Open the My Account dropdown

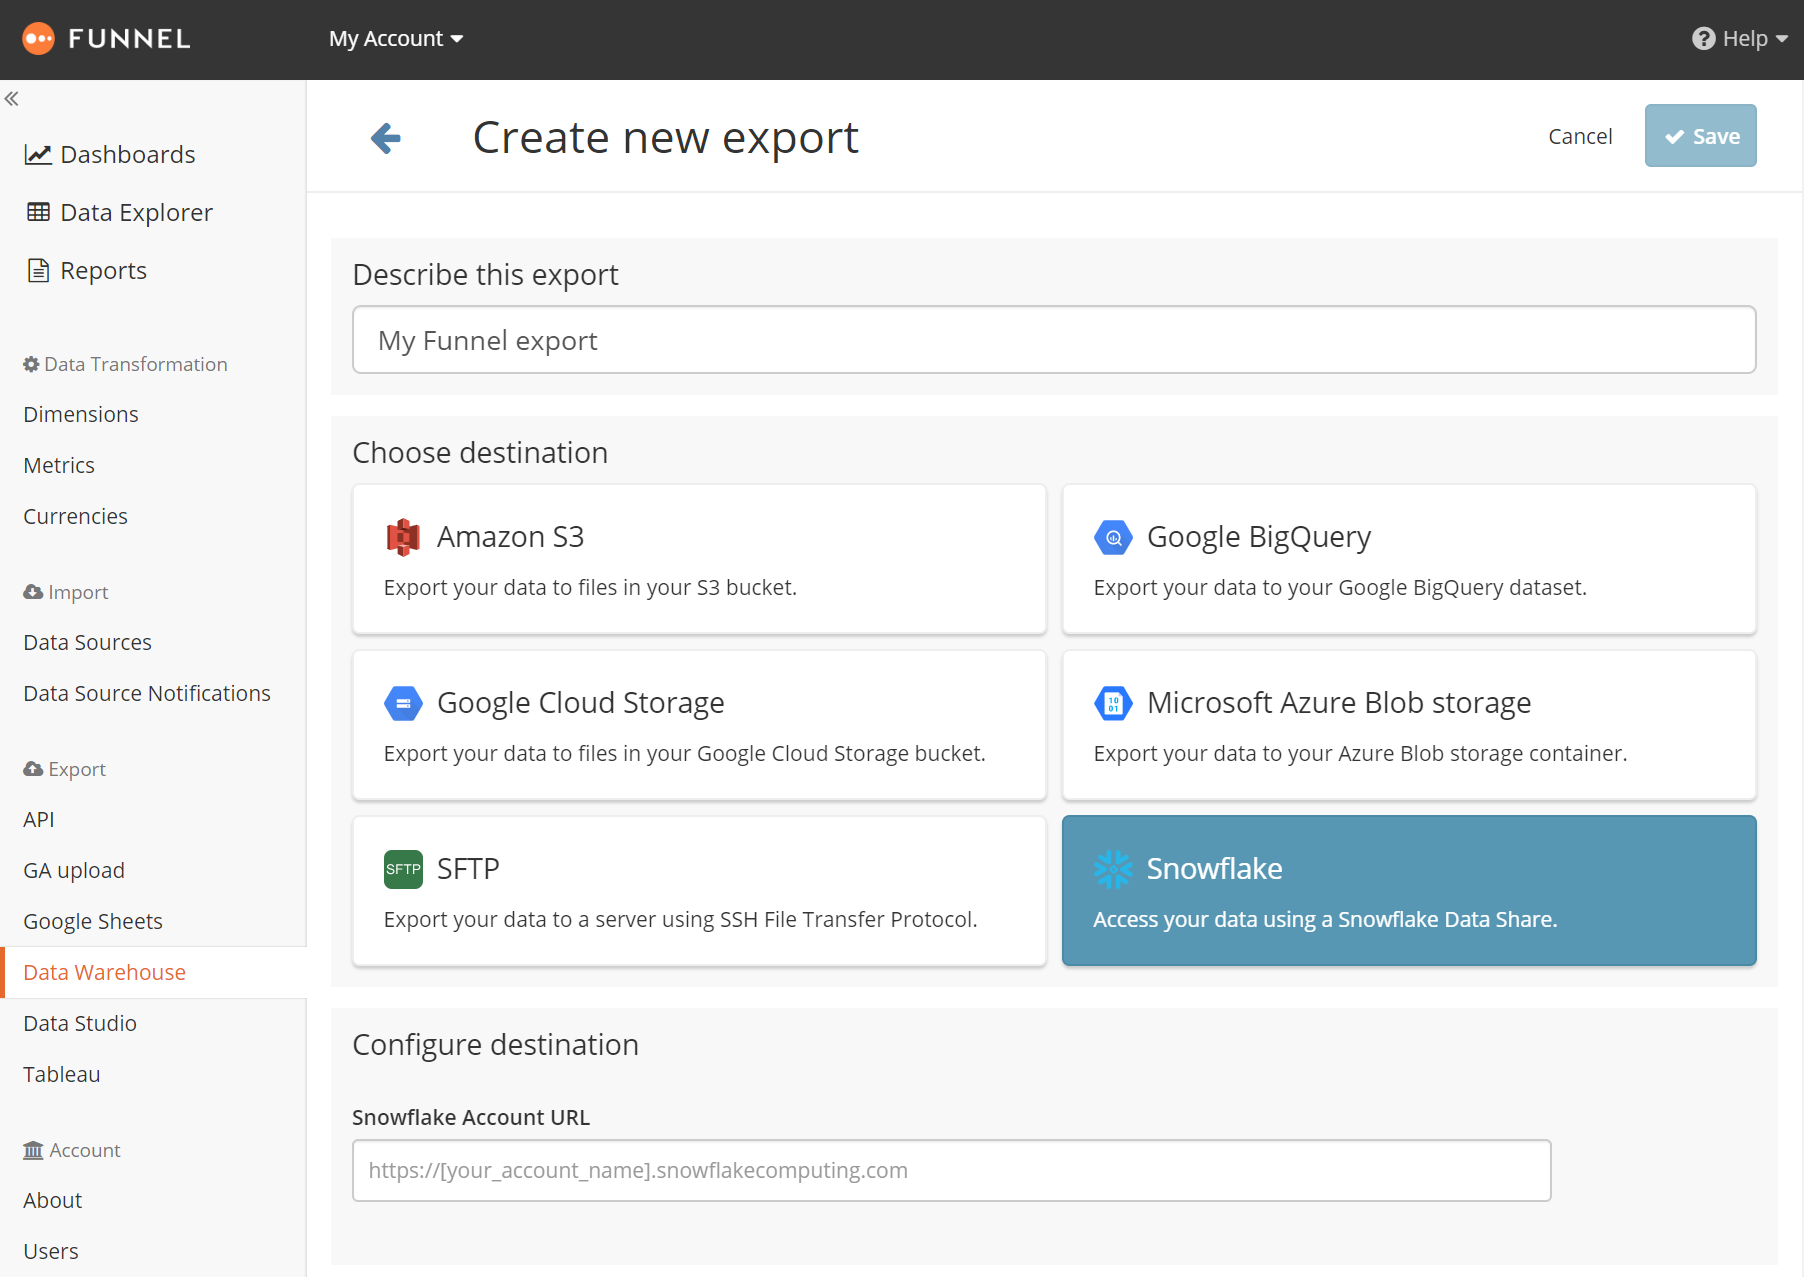tap(396, 39)
